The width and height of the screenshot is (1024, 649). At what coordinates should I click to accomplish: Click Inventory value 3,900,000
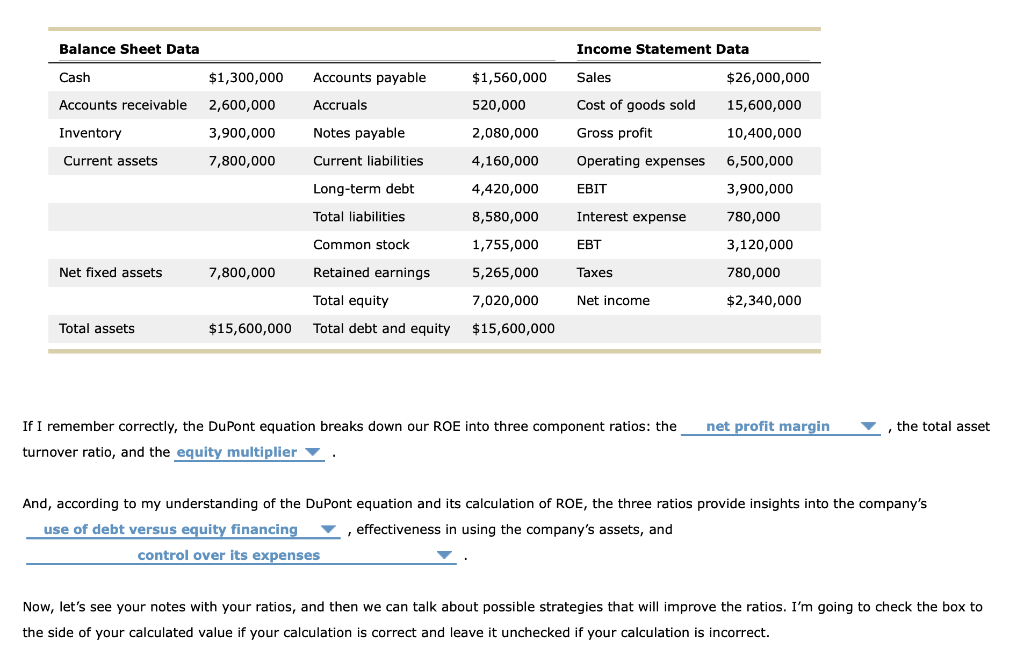[x=242, y=133]
